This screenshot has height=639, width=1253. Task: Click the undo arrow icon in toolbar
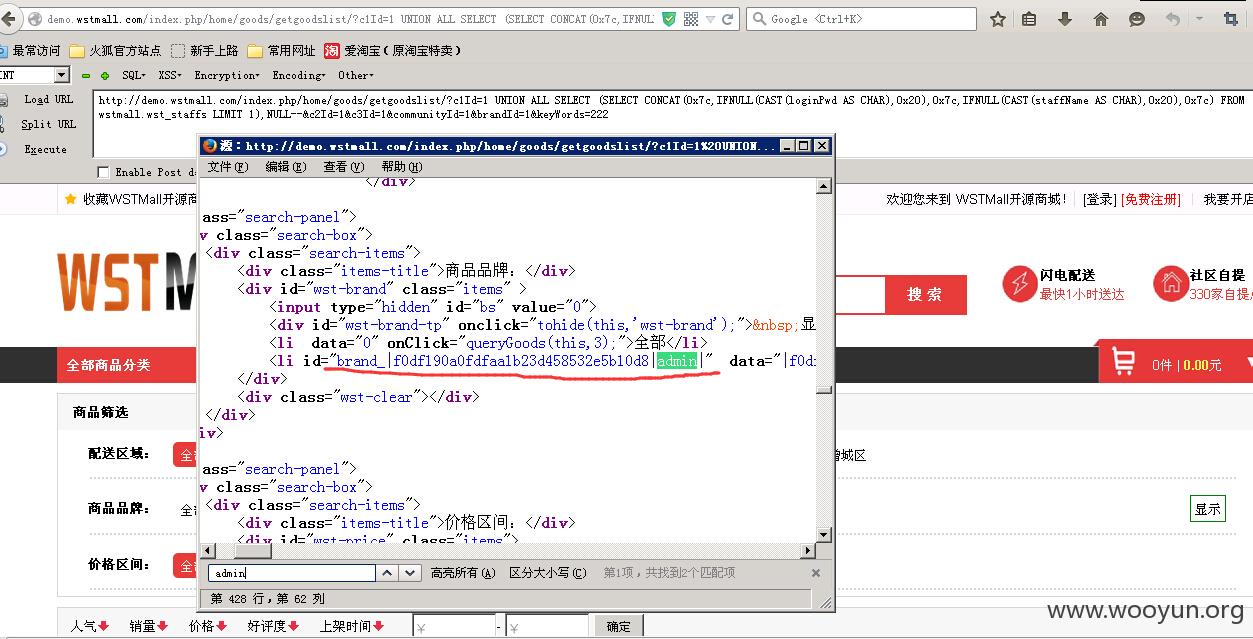1173,19
